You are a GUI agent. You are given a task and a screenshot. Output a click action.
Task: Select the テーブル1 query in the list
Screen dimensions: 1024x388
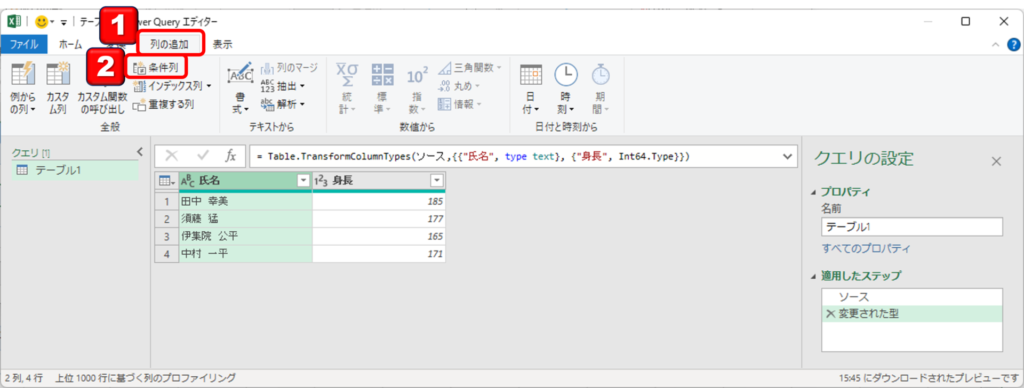click(74, 170)
